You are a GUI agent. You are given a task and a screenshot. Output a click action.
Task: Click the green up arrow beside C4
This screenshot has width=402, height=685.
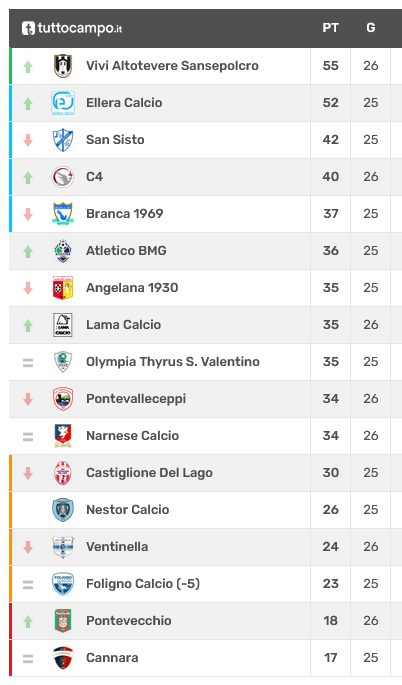(x=28, y=177)
